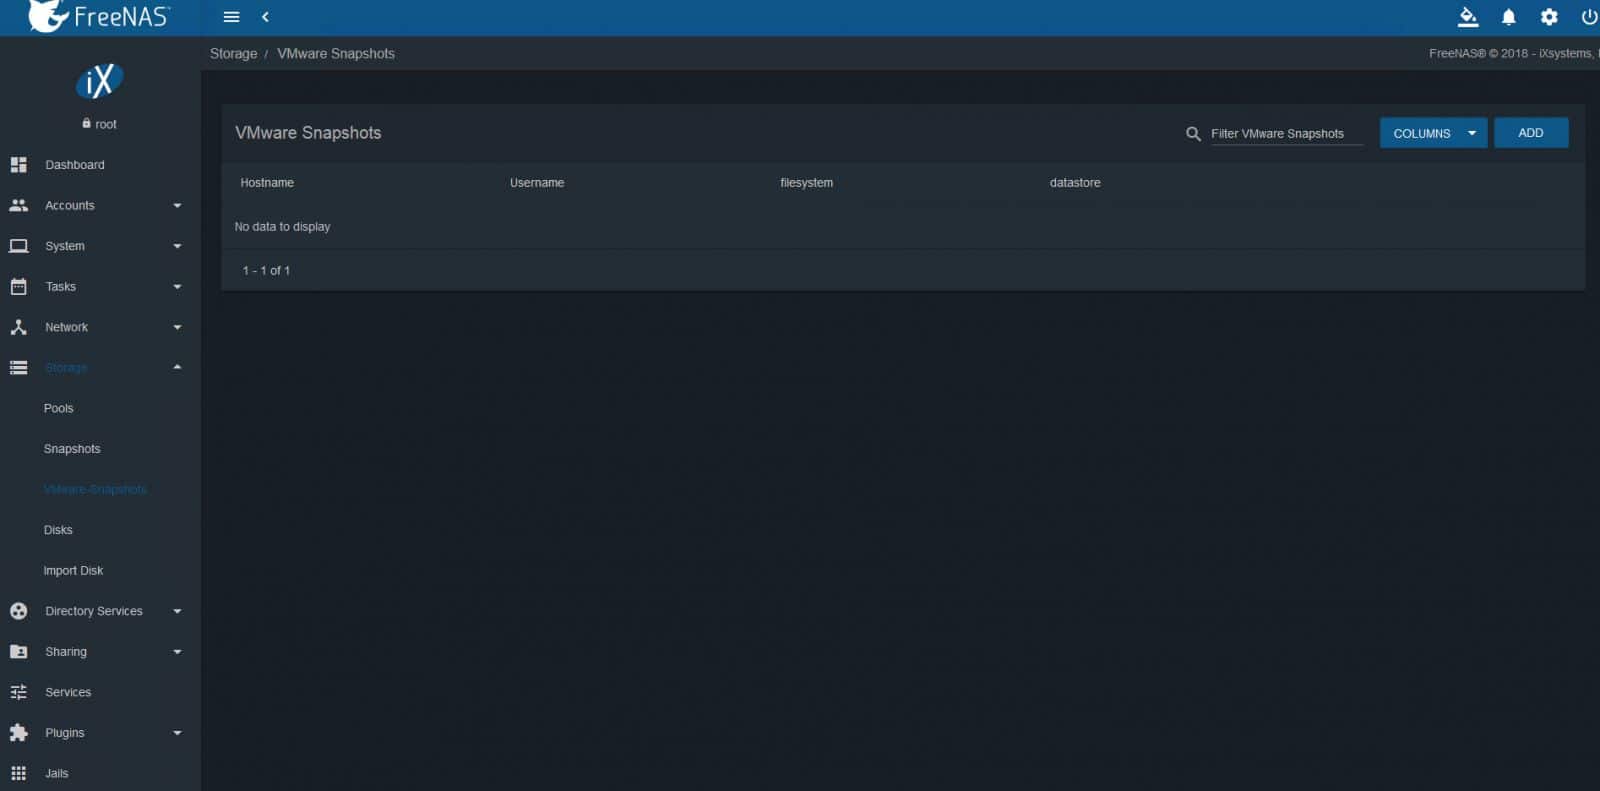Collapse sidebar with the left chevron
1600x791 pixels.
pos(265,17)
